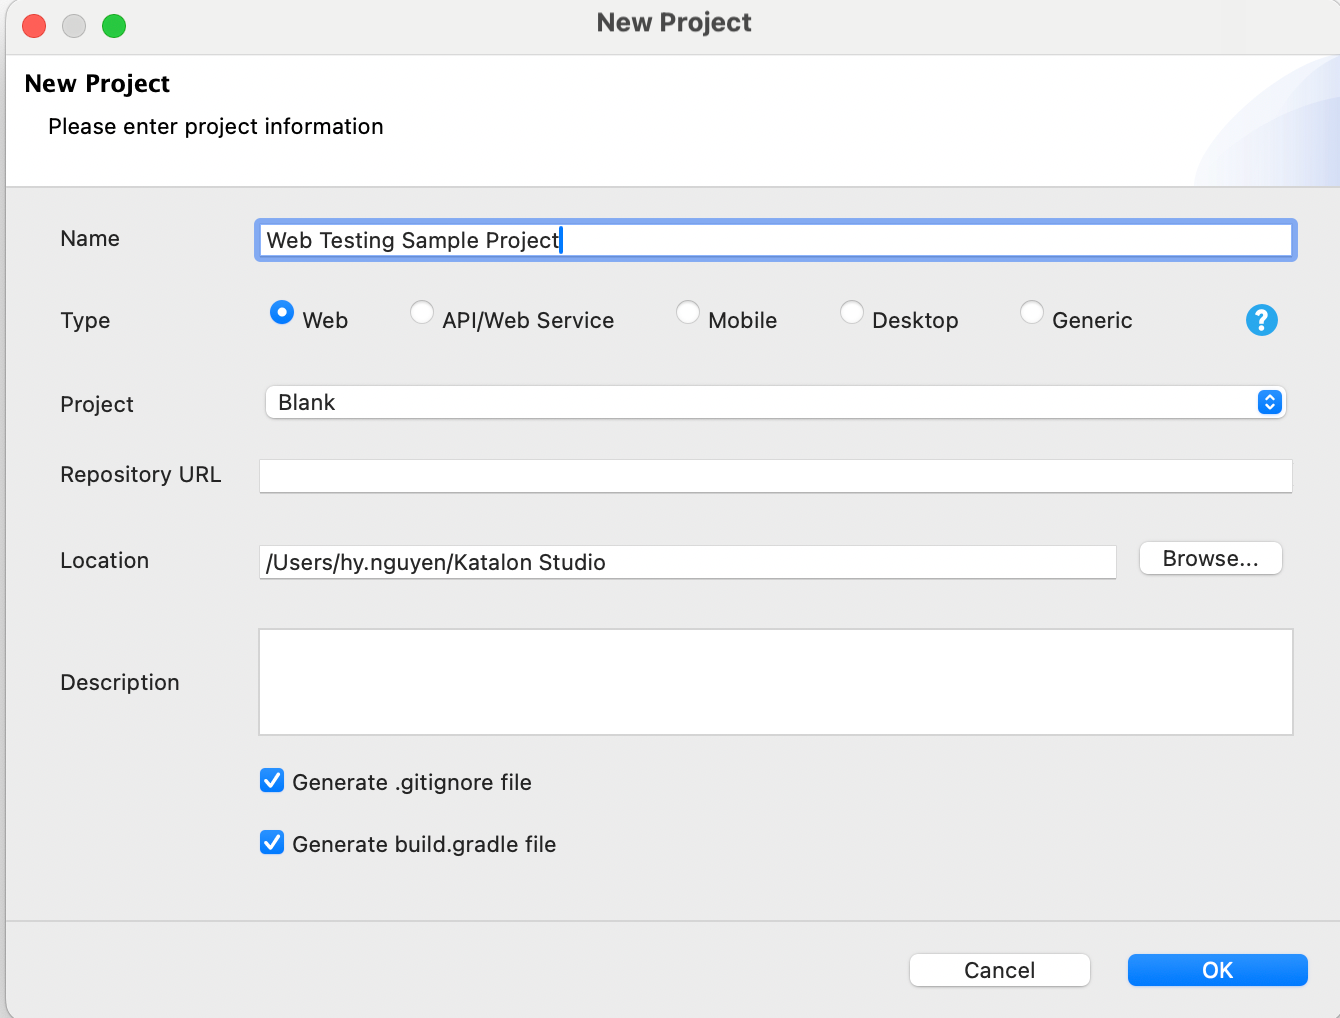
Task: Open the project type help icon
Action: 1261,320
